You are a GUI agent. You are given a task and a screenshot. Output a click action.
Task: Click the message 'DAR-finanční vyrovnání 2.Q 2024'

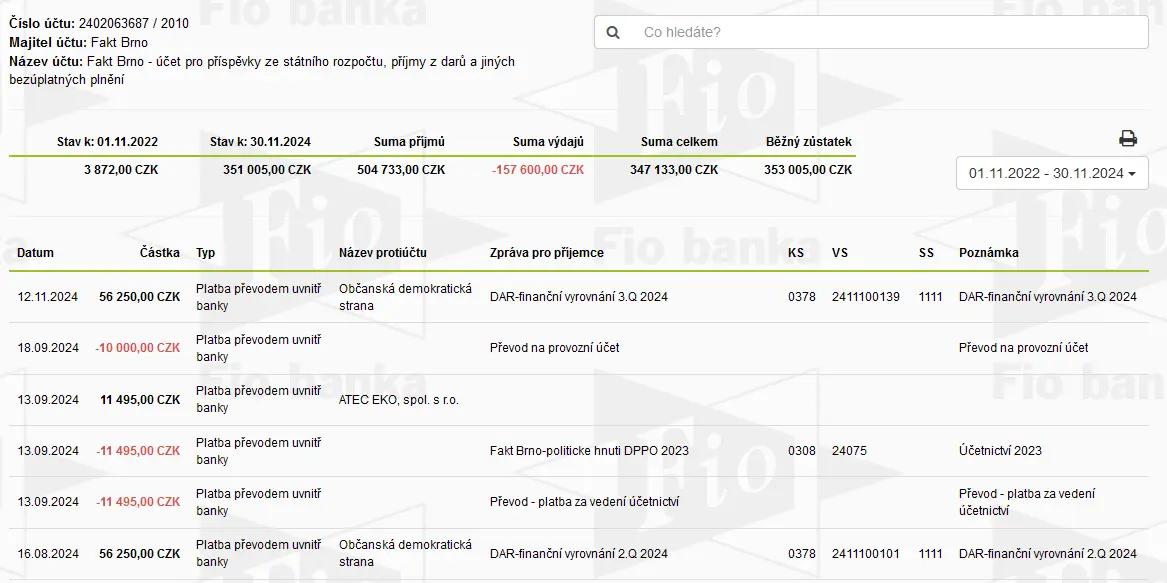point(579,554)
